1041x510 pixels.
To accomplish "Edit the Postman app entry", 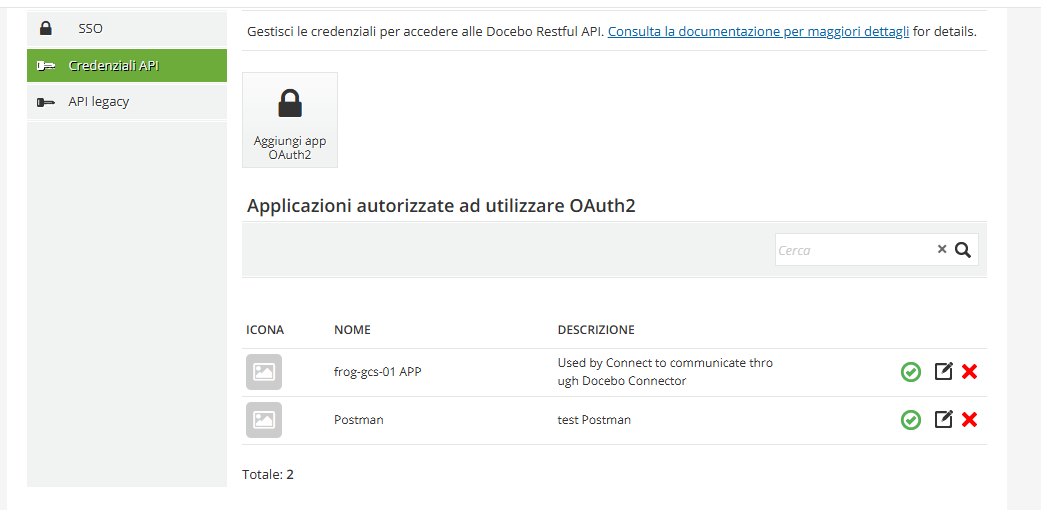I will (x=943, y=419).
